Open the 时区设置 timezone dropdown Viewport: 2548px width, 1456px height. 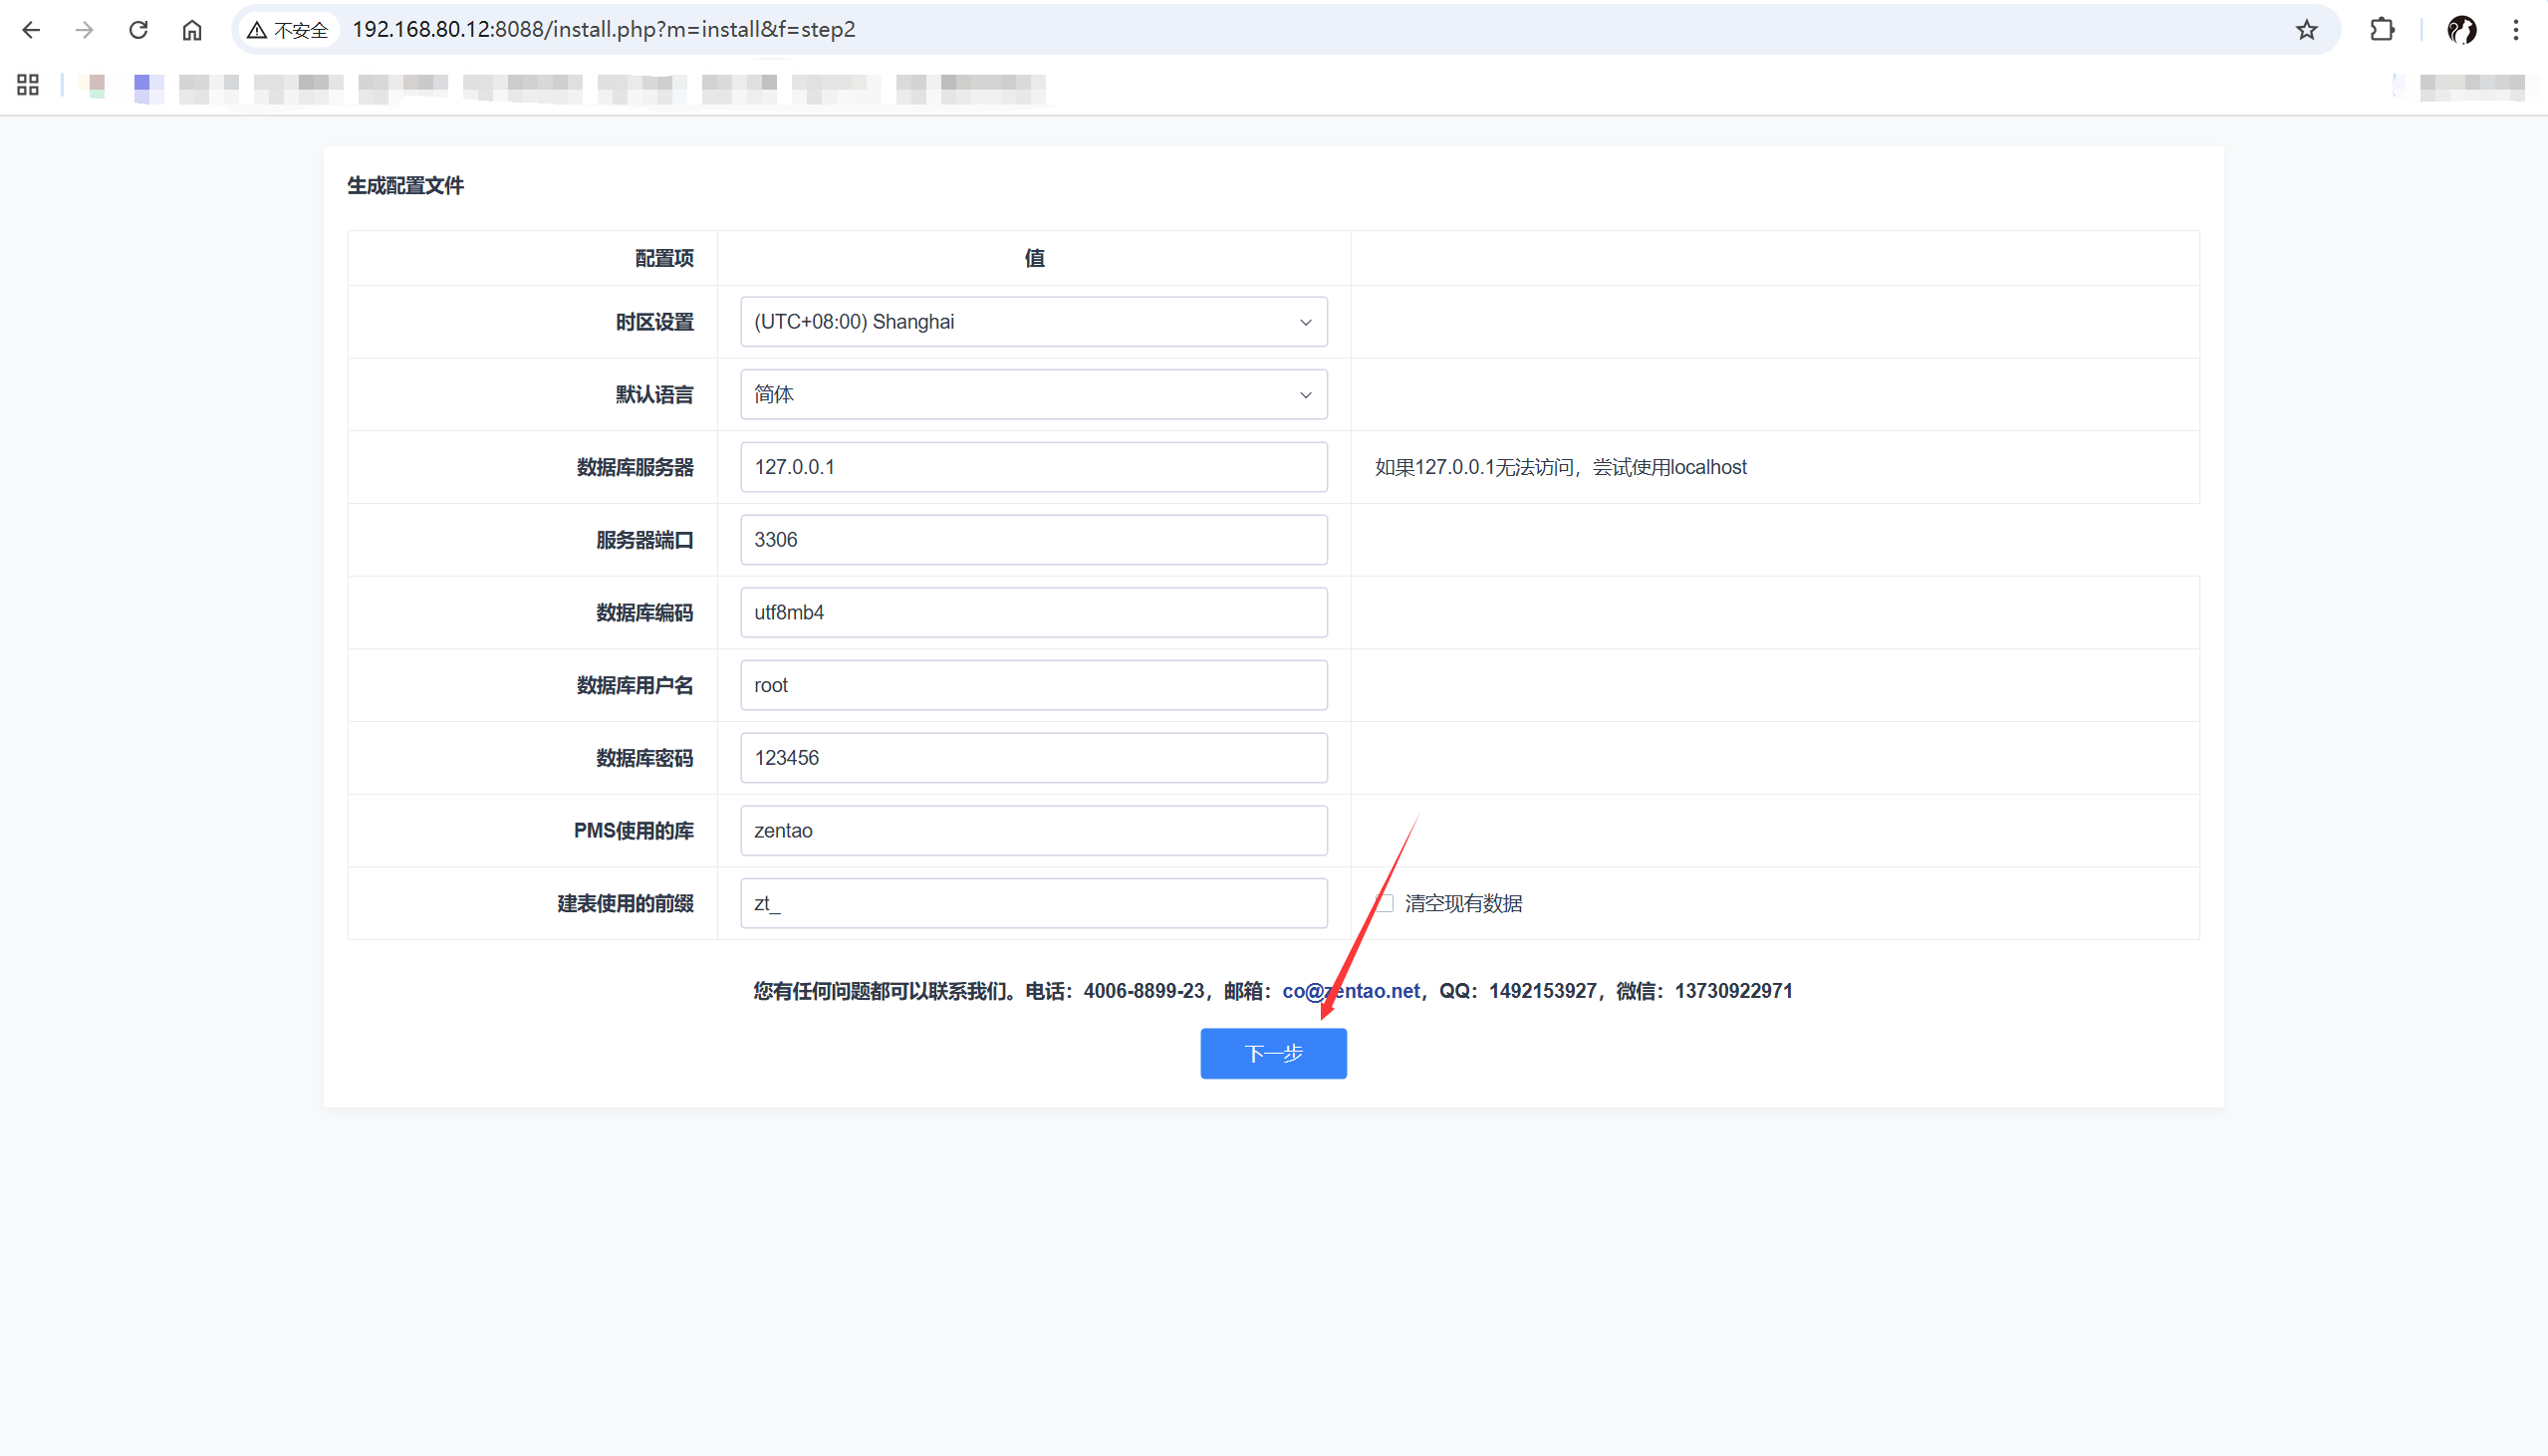tap(1033, 322)
